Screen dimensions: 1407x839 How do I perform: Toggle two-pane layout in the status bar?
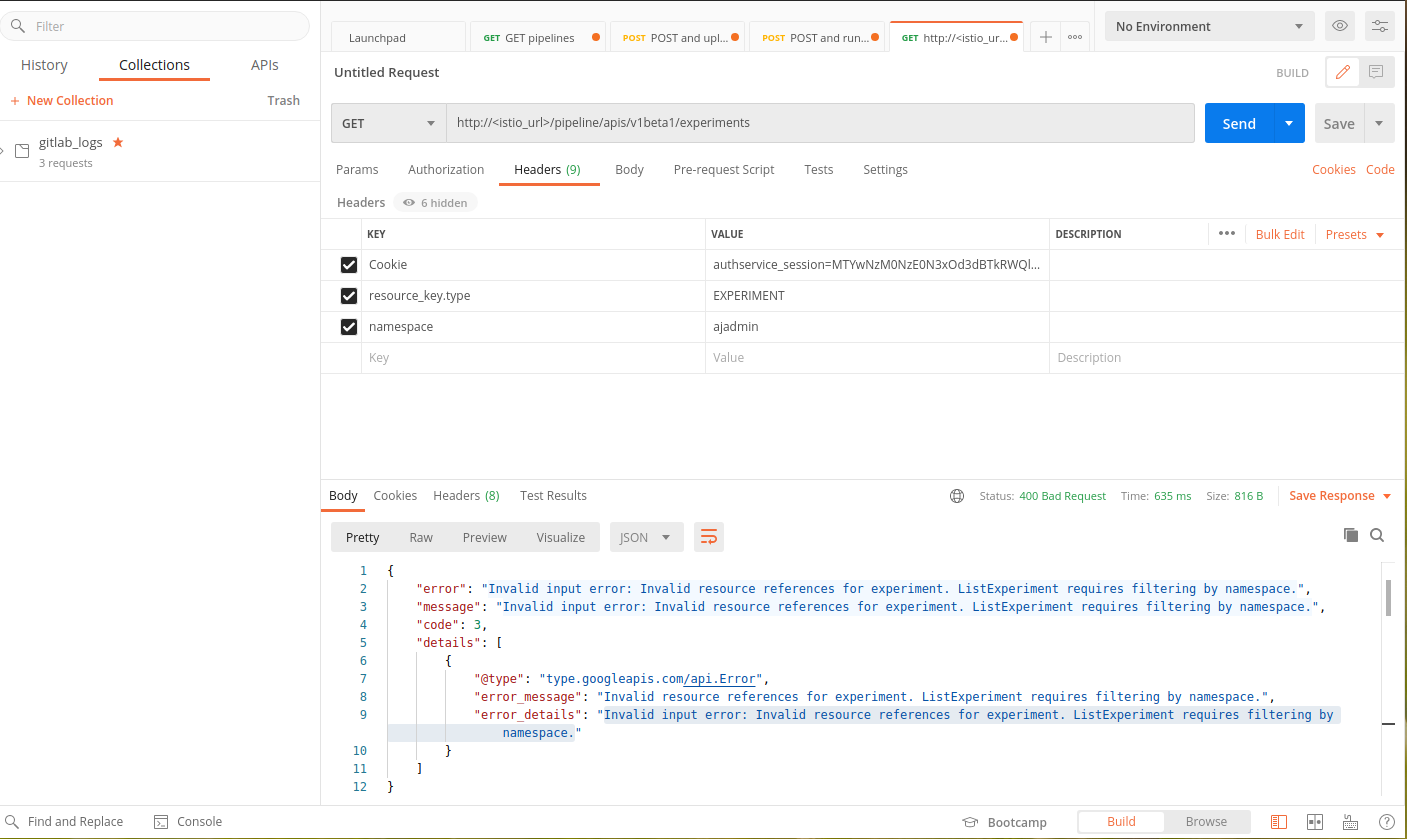pyautogui.click(x=1312, y=821)
